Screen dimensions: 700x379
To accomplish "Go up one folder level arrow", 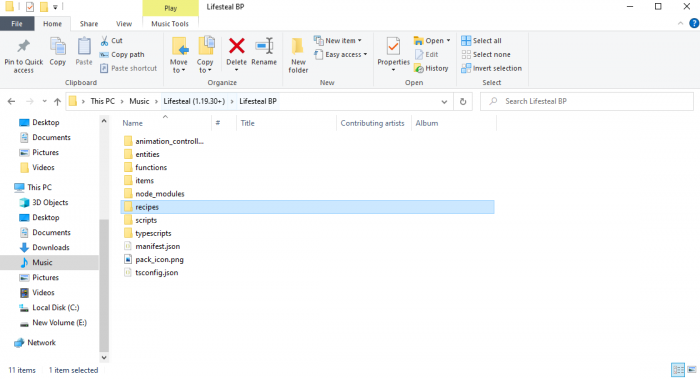I will 57,101.
